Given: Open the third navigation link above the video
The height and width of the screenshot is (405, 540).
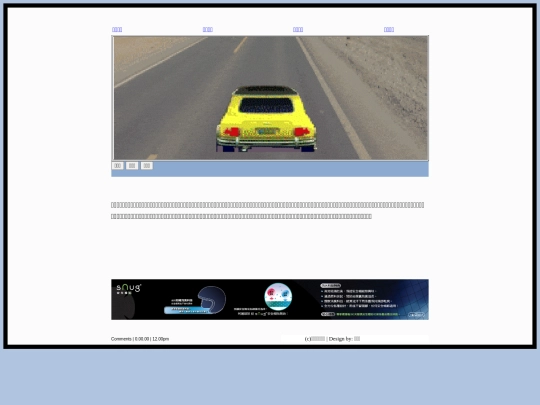Looking at the screenshot, I should [x=298, y=30].
